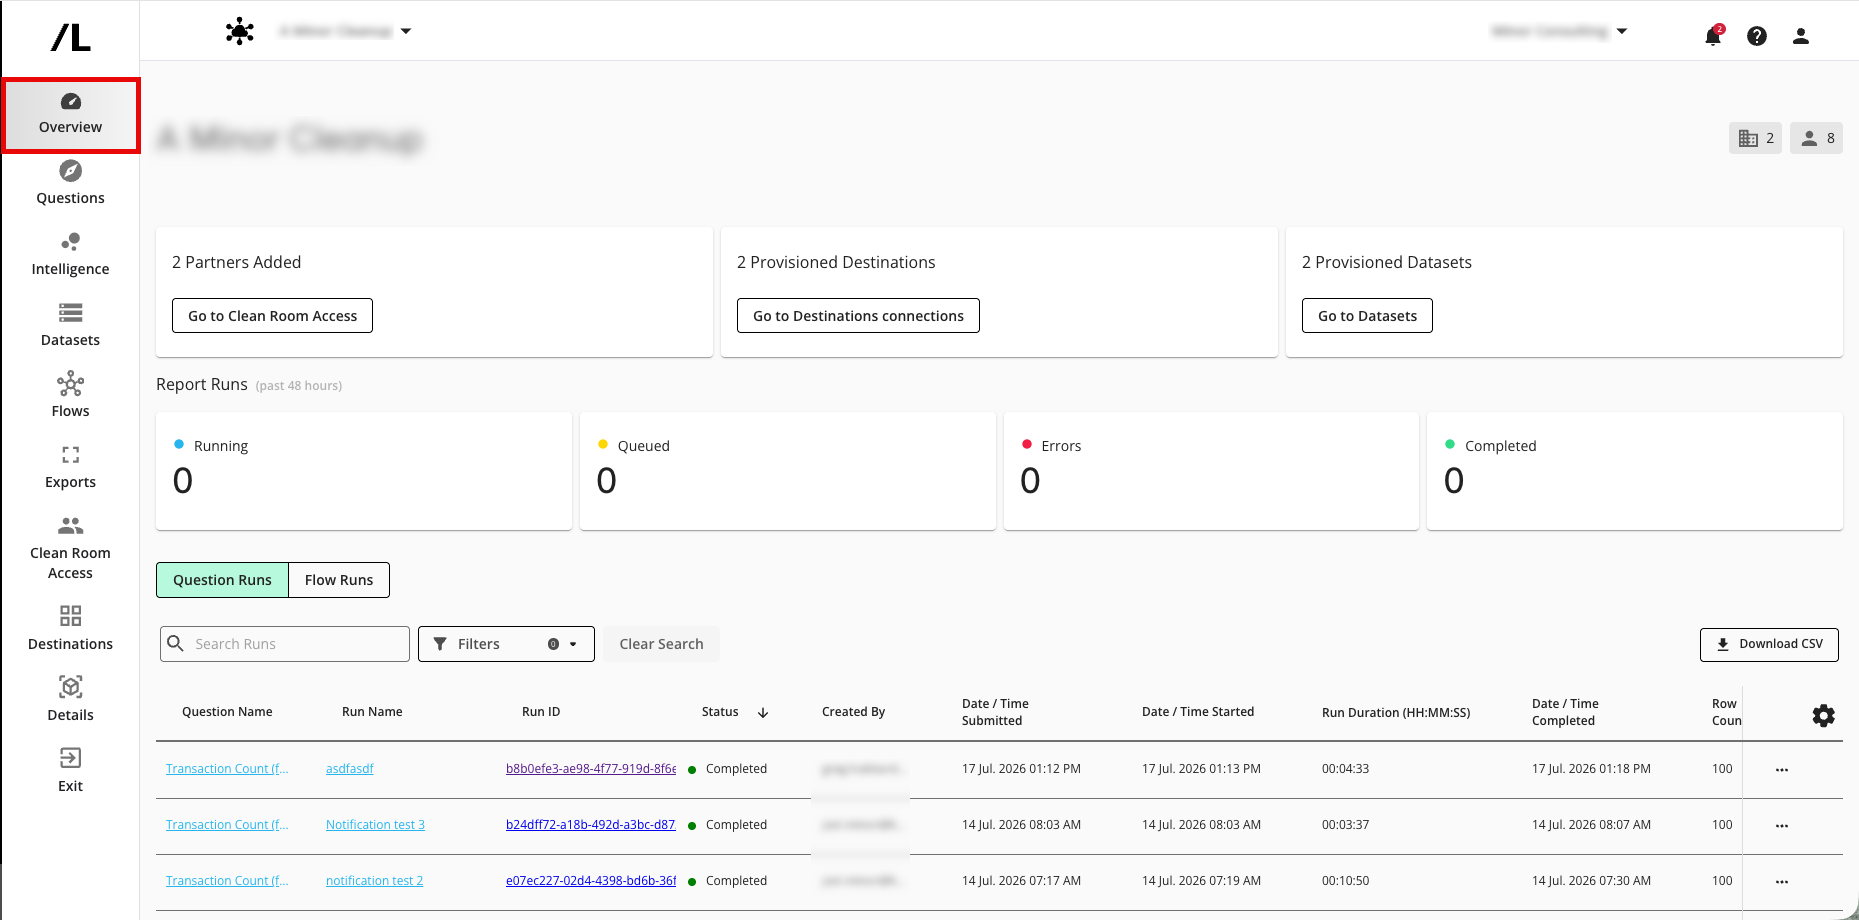Expand the organization selector dropdown
The width and height of the screenshot is (1859, 920).
(x=1622, y=31)
